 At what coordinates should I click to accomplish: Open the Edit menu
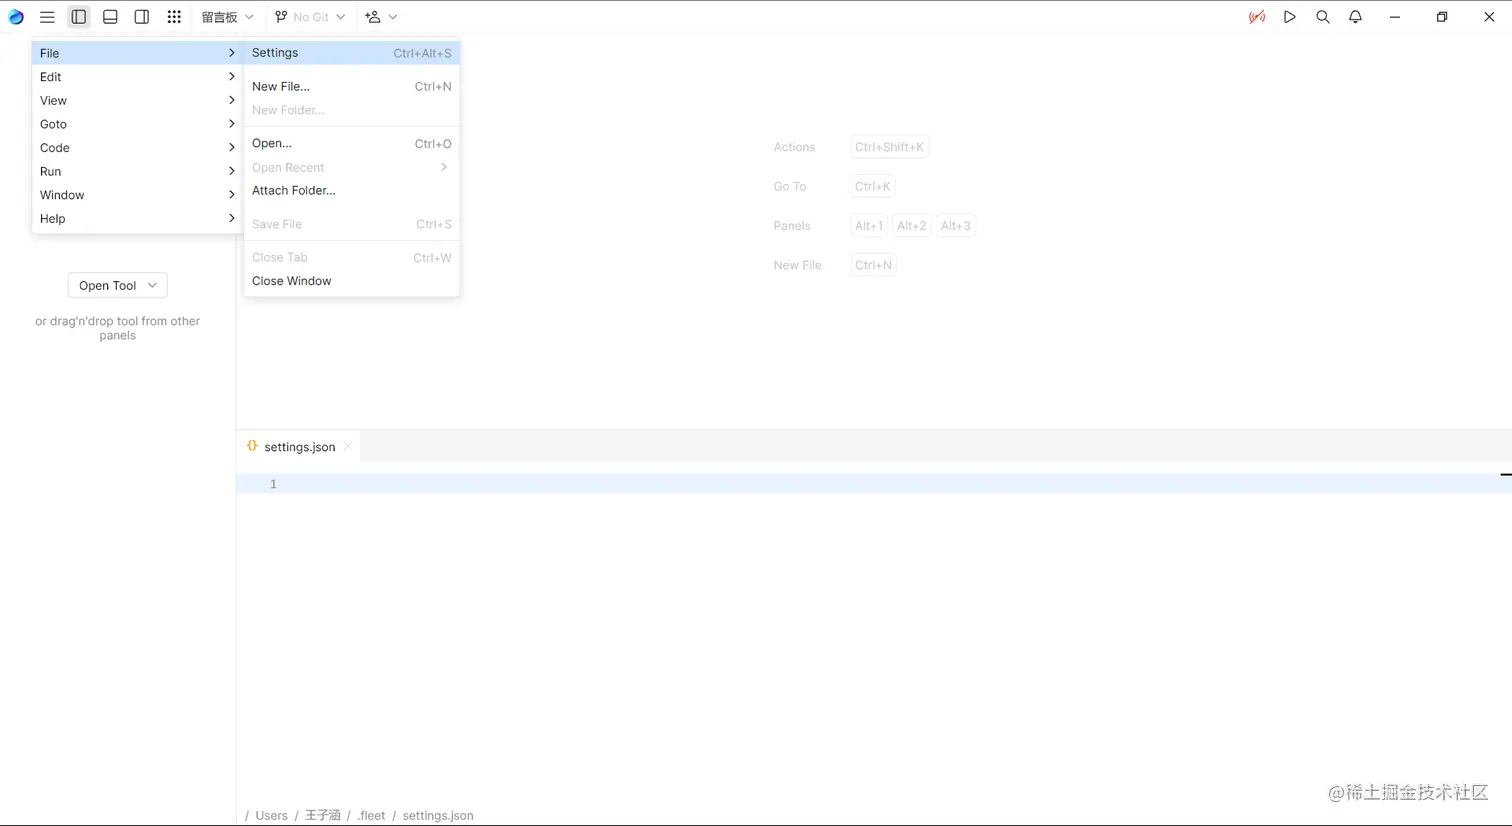pyautogui.click(x=138, y=77)
